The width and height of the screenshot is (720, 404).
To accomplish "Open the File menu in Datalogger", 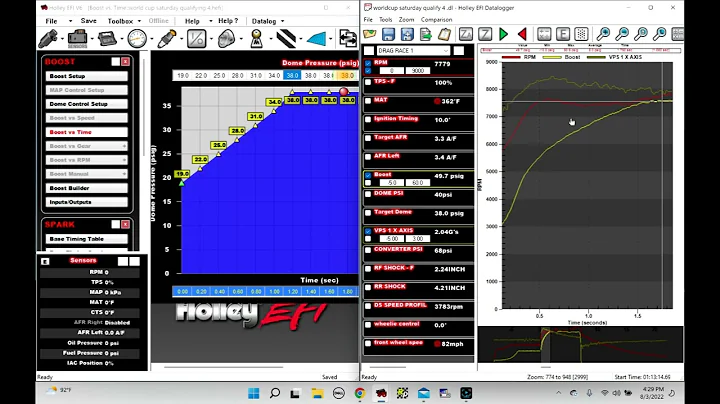I will click(368, 20).
